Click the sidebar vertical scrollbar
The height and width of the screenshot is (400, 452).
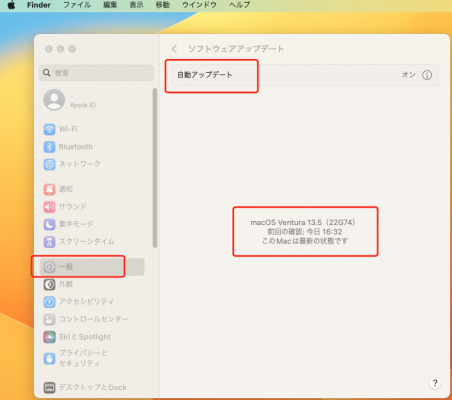point(155,168)
